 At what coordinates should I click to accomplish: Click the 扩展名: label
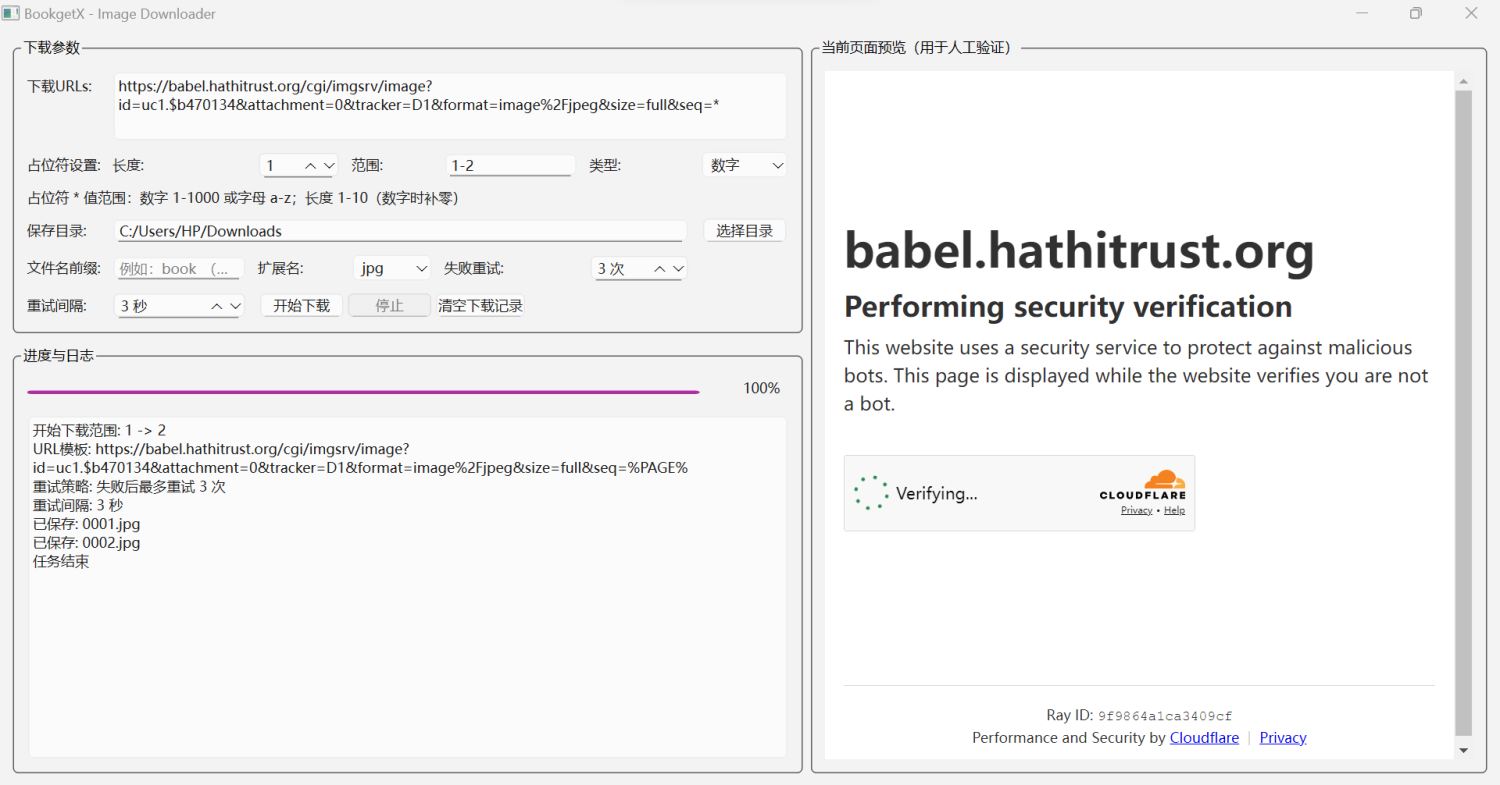pyautogui.click(x=281, y=268)
